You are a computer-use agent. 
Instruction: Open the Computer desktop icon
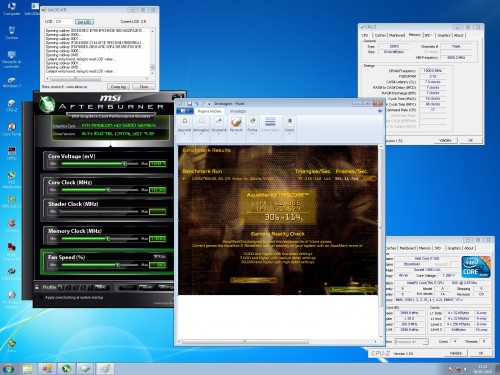point(11,8)
